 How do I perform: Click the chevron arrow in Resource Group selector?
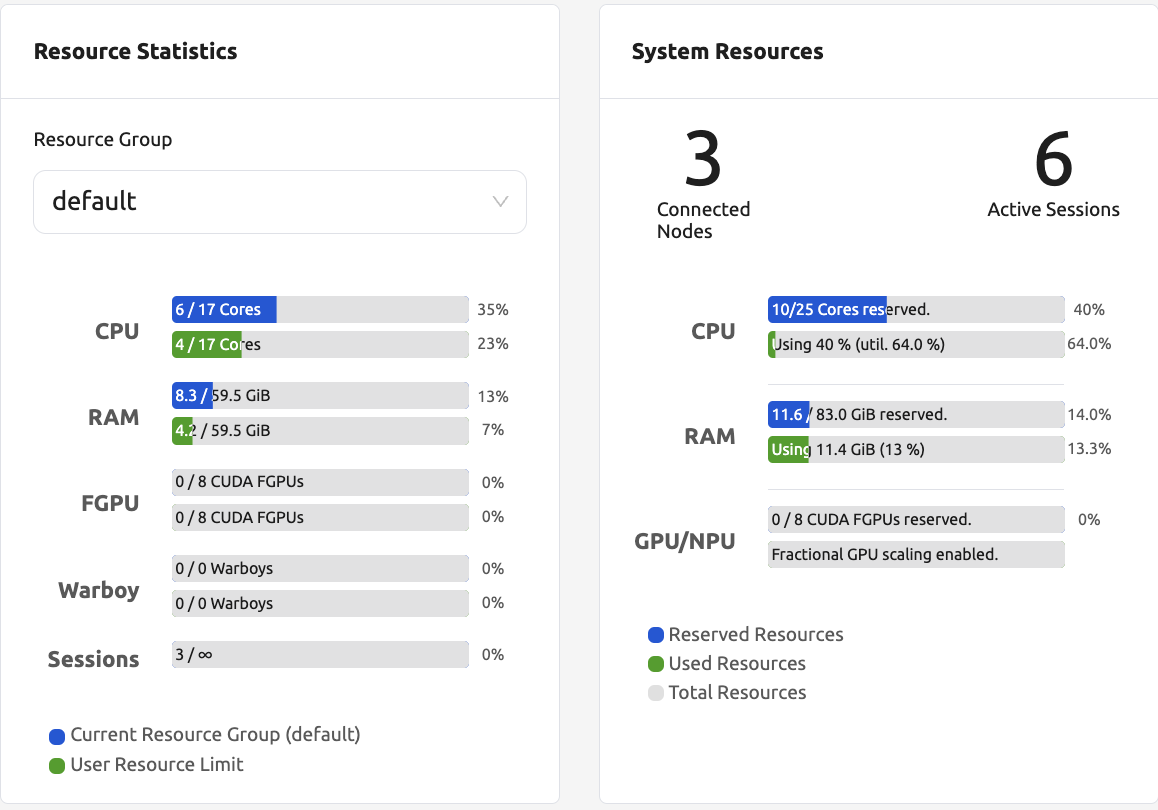tap(501, 202)
